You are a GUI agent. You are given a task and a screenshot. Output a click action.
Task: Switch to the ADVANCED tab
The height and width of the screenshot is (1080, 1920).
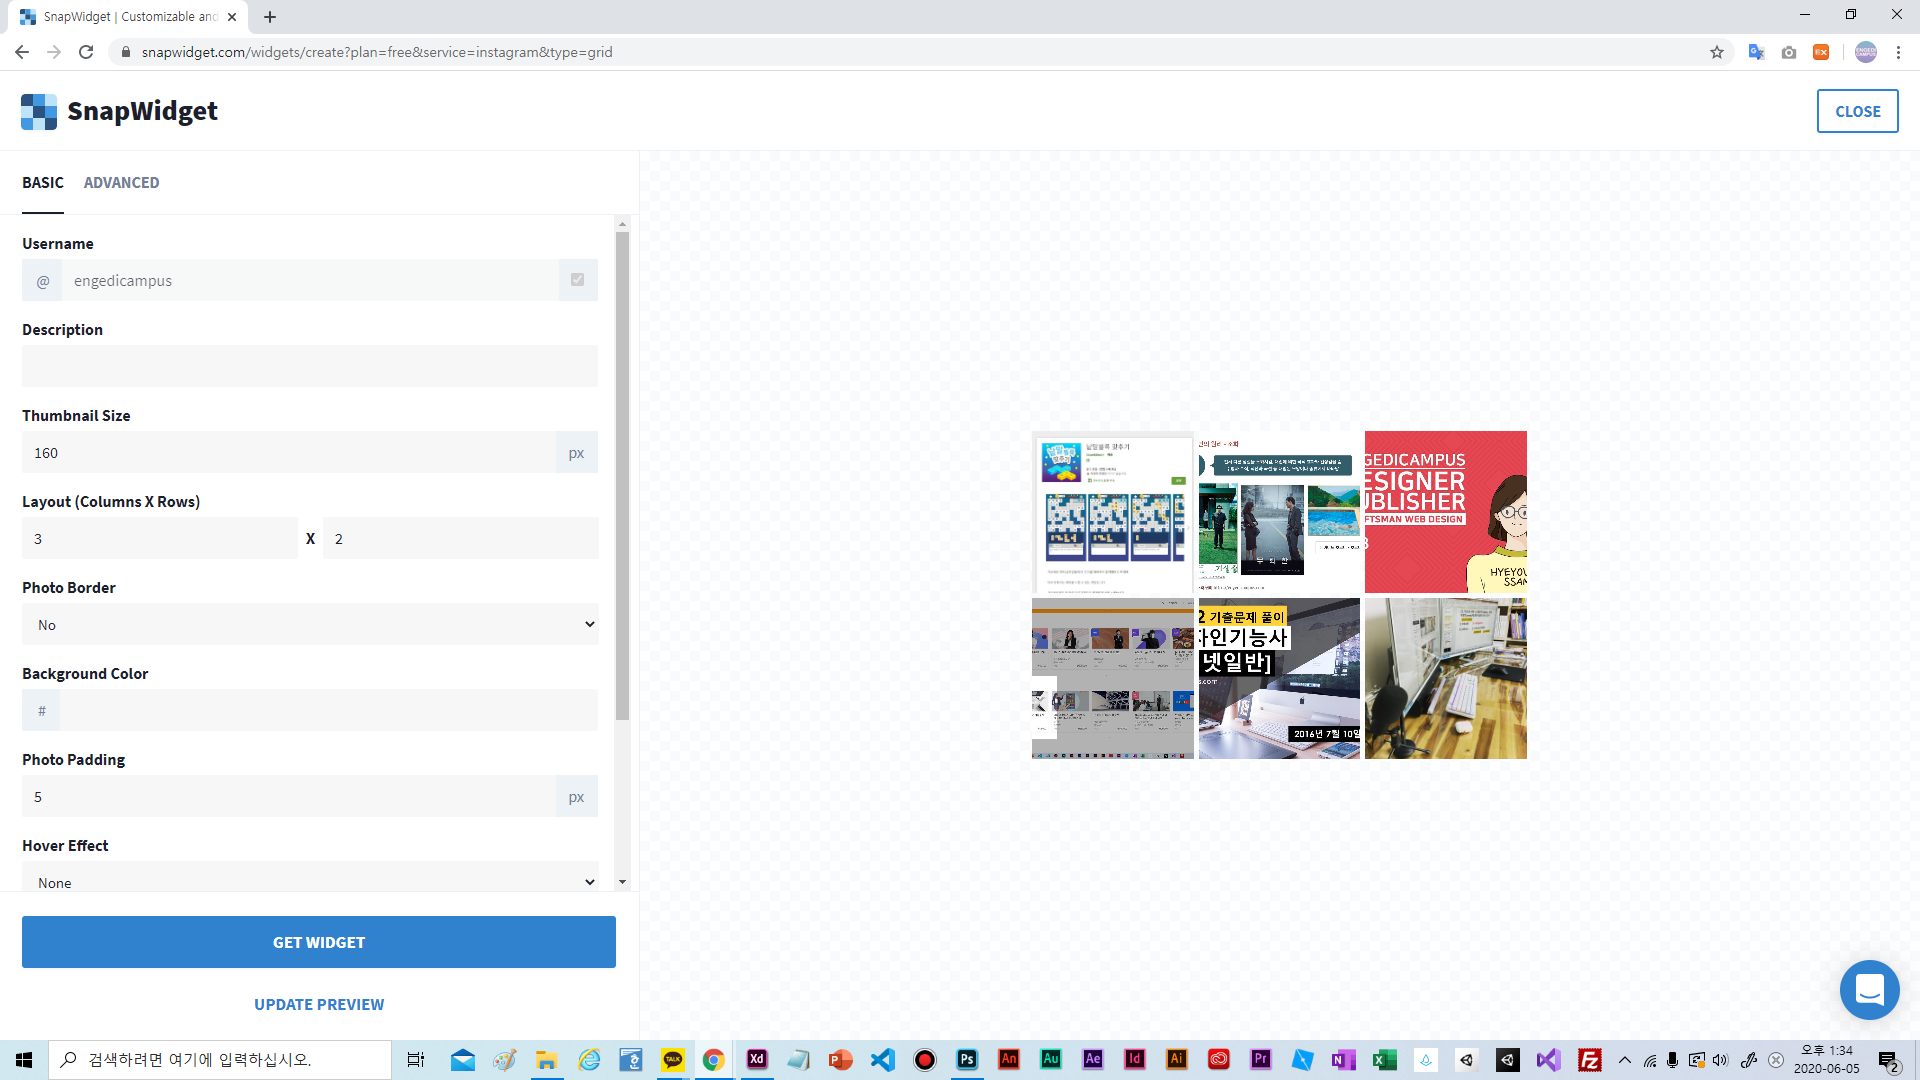pyautogui.click(x=121, y=182)
